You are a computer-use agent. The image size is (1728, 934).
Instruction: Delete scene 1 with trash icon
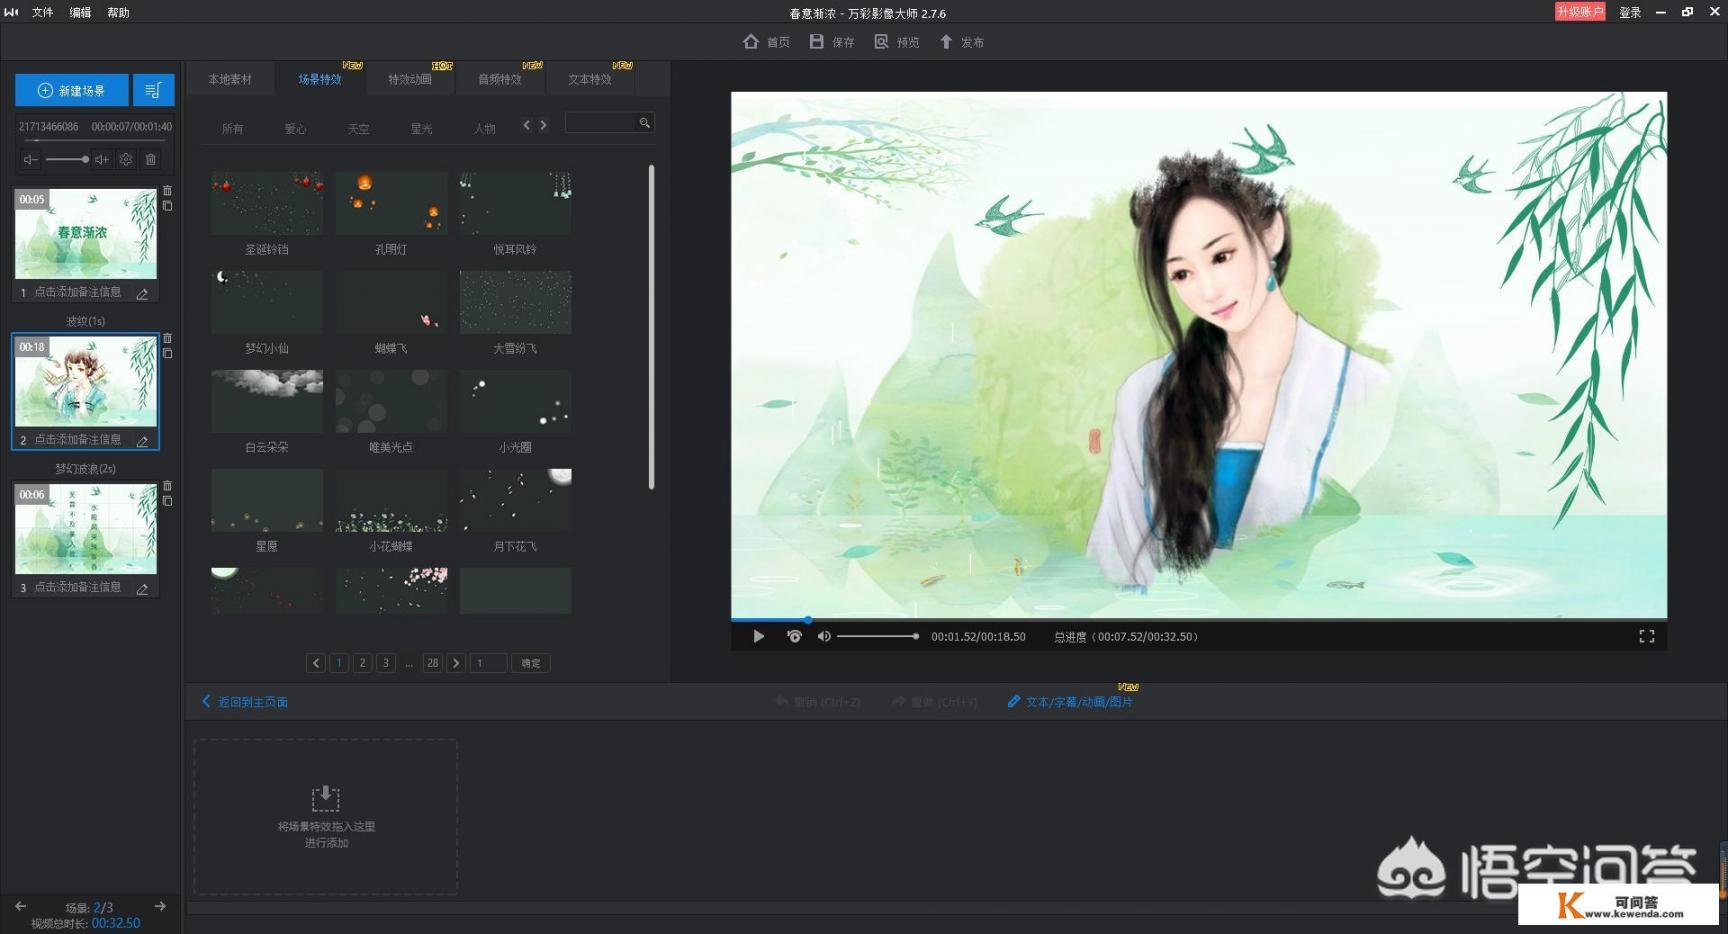pyautogui.click(x=167, y=190)
